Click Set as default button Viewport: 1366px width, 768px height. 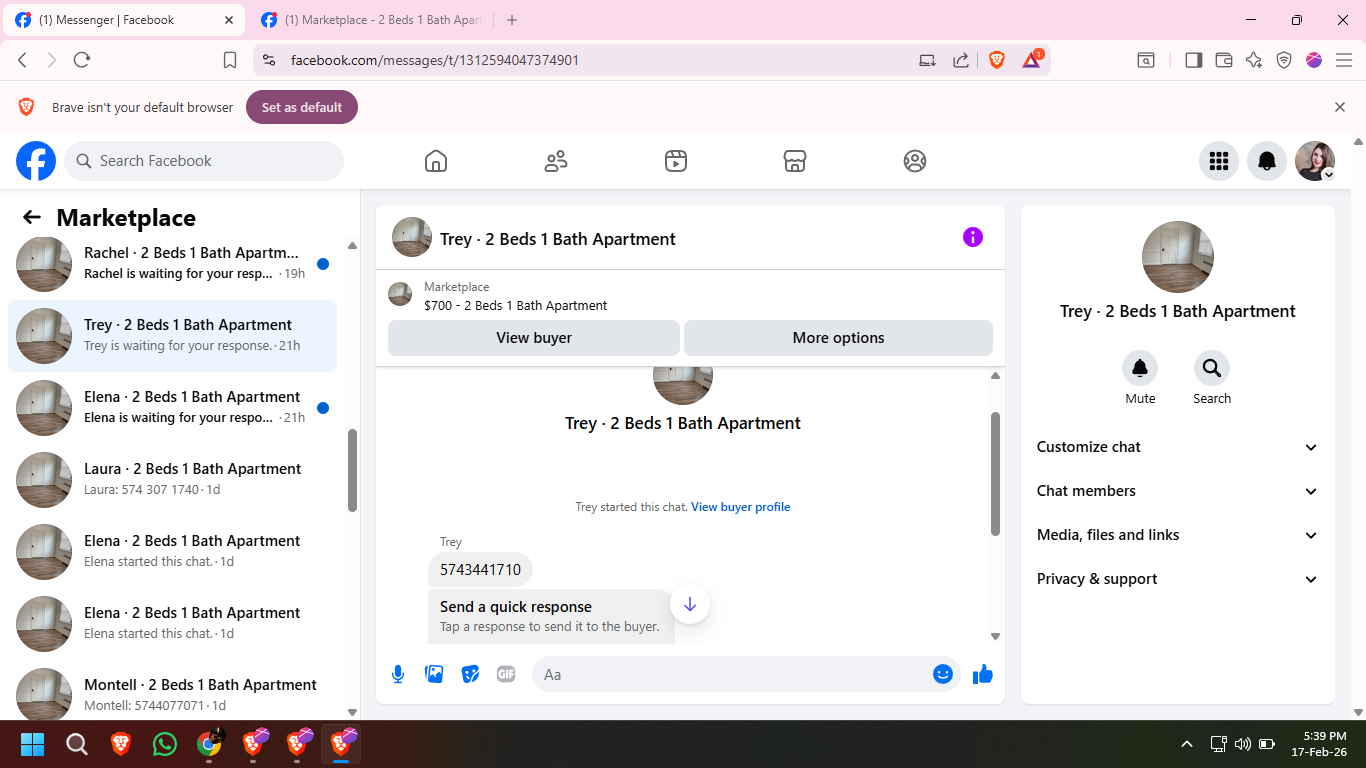[x=302, y=107]
